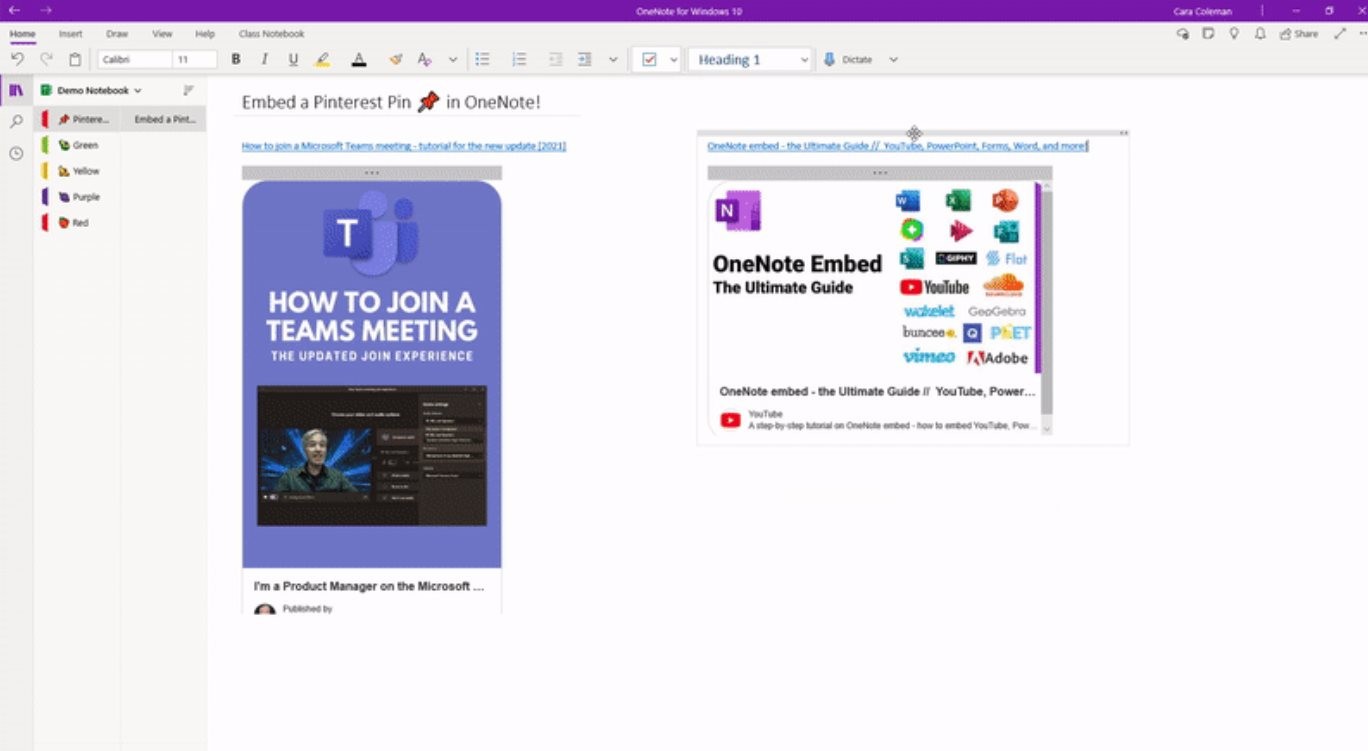Image resolution: width=1368 pixels, height=751 pixels.
Task: Select the Pinterest section
Action: pos(79,119)
